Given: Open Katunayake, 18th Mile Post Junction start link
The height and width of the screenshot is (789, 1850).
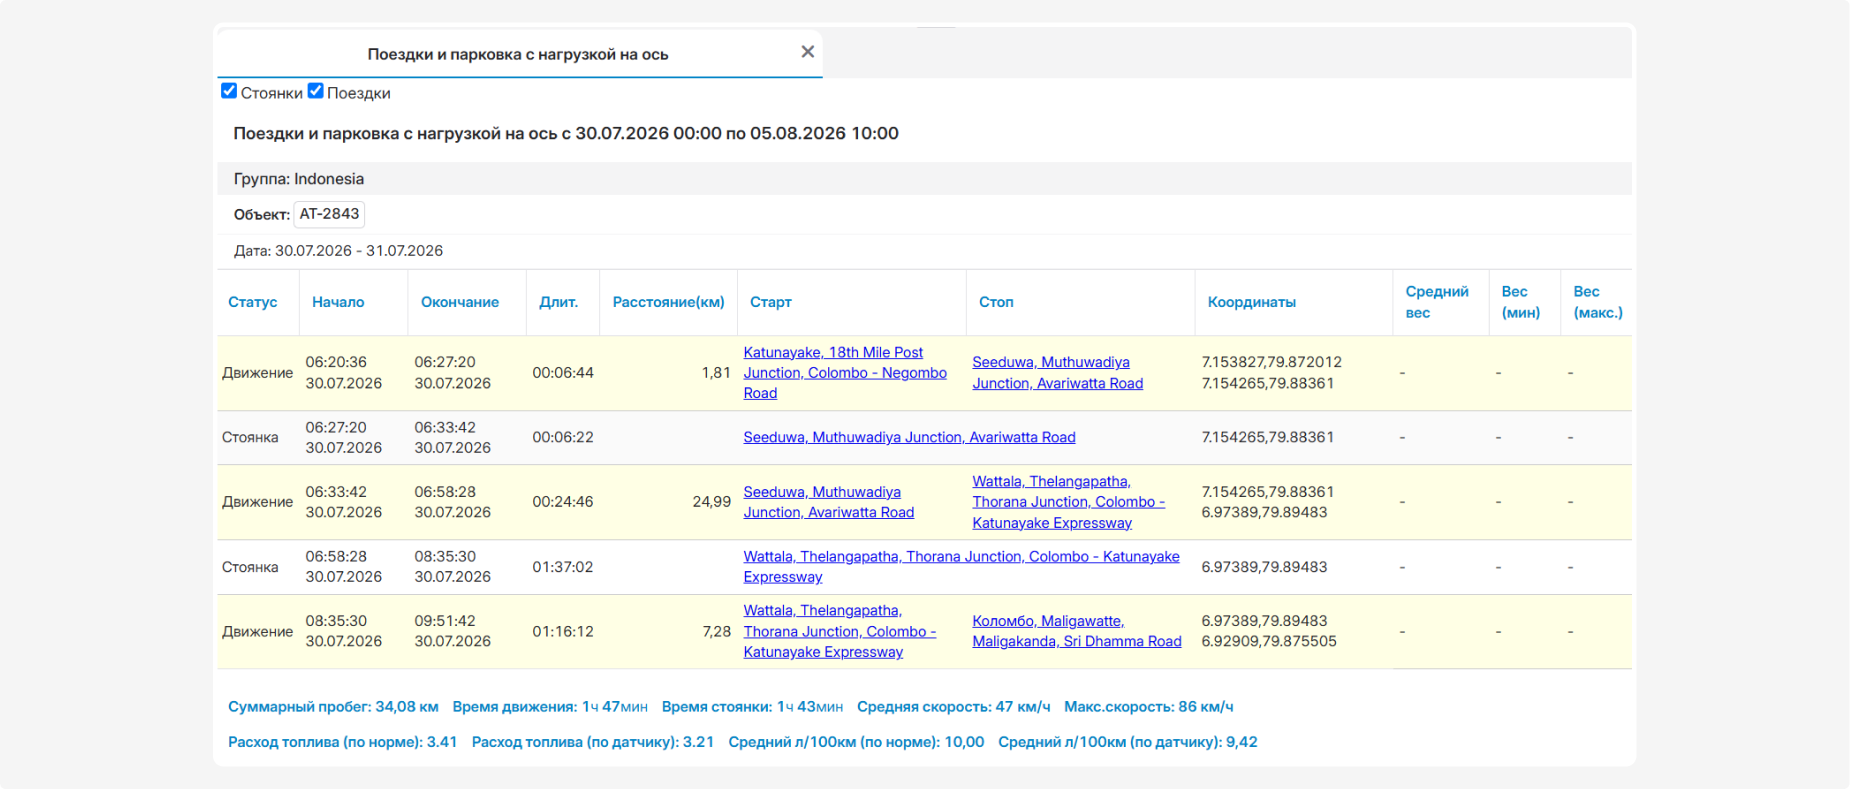Looking at the screenshot, I should (x=845, y=373).
